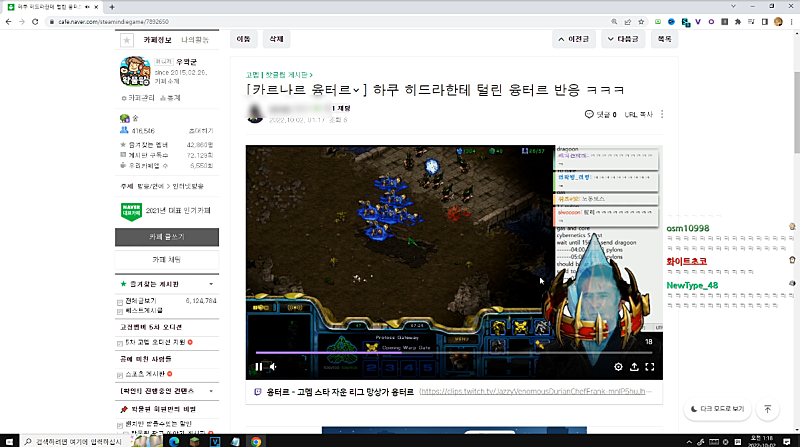This screenshot has height=447, width=800.
Task: Open the 베스트게시글 board
Action: (144, 310)
